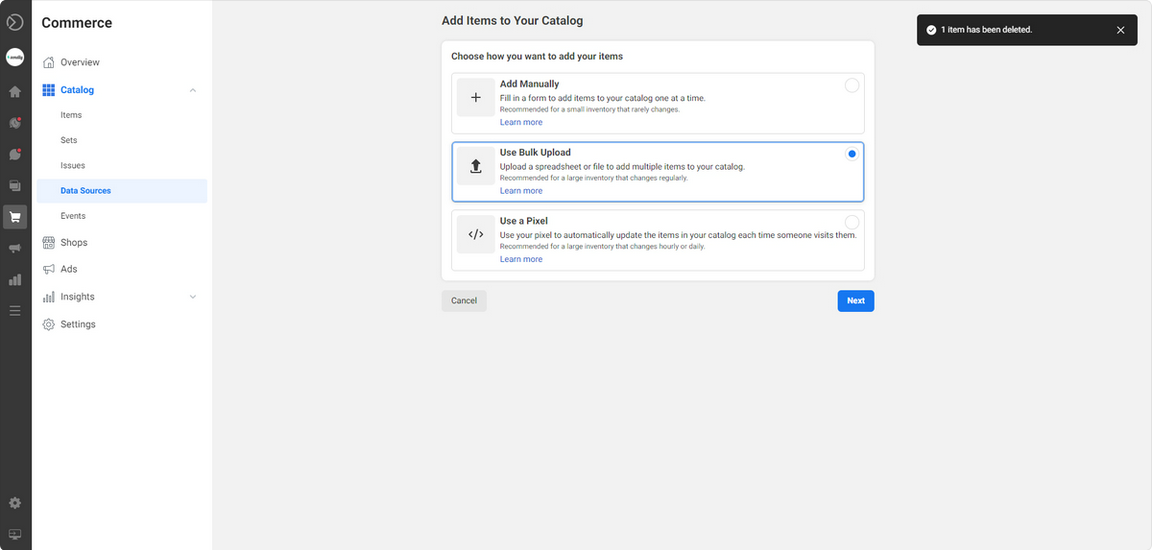Select the Commerce shopping cart icon
This screenshot has height=550, width=1152.
tap(15, 217)
